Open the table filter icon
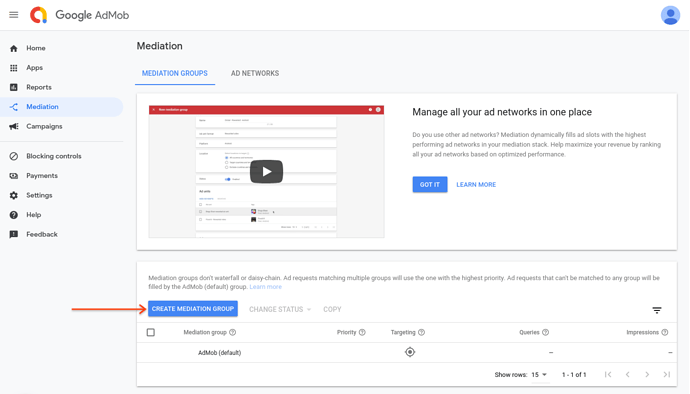This screenshot has height=394, width=690. [657, 310]
